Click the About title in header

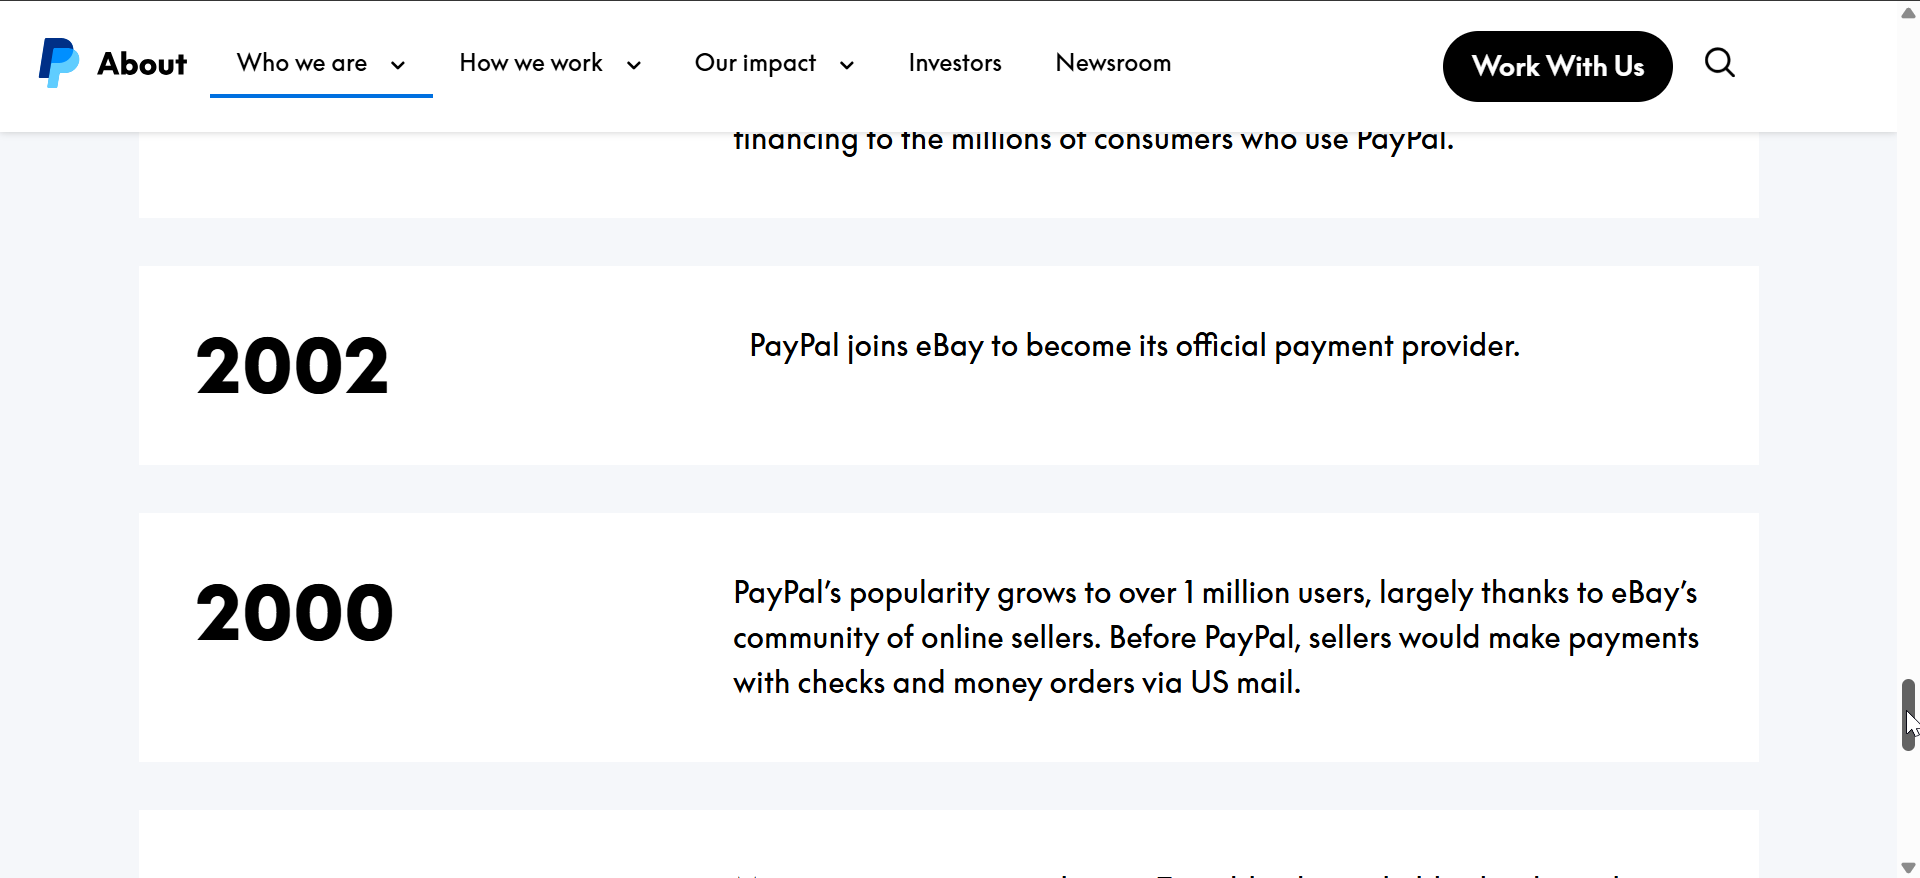[x=142, y=64]
